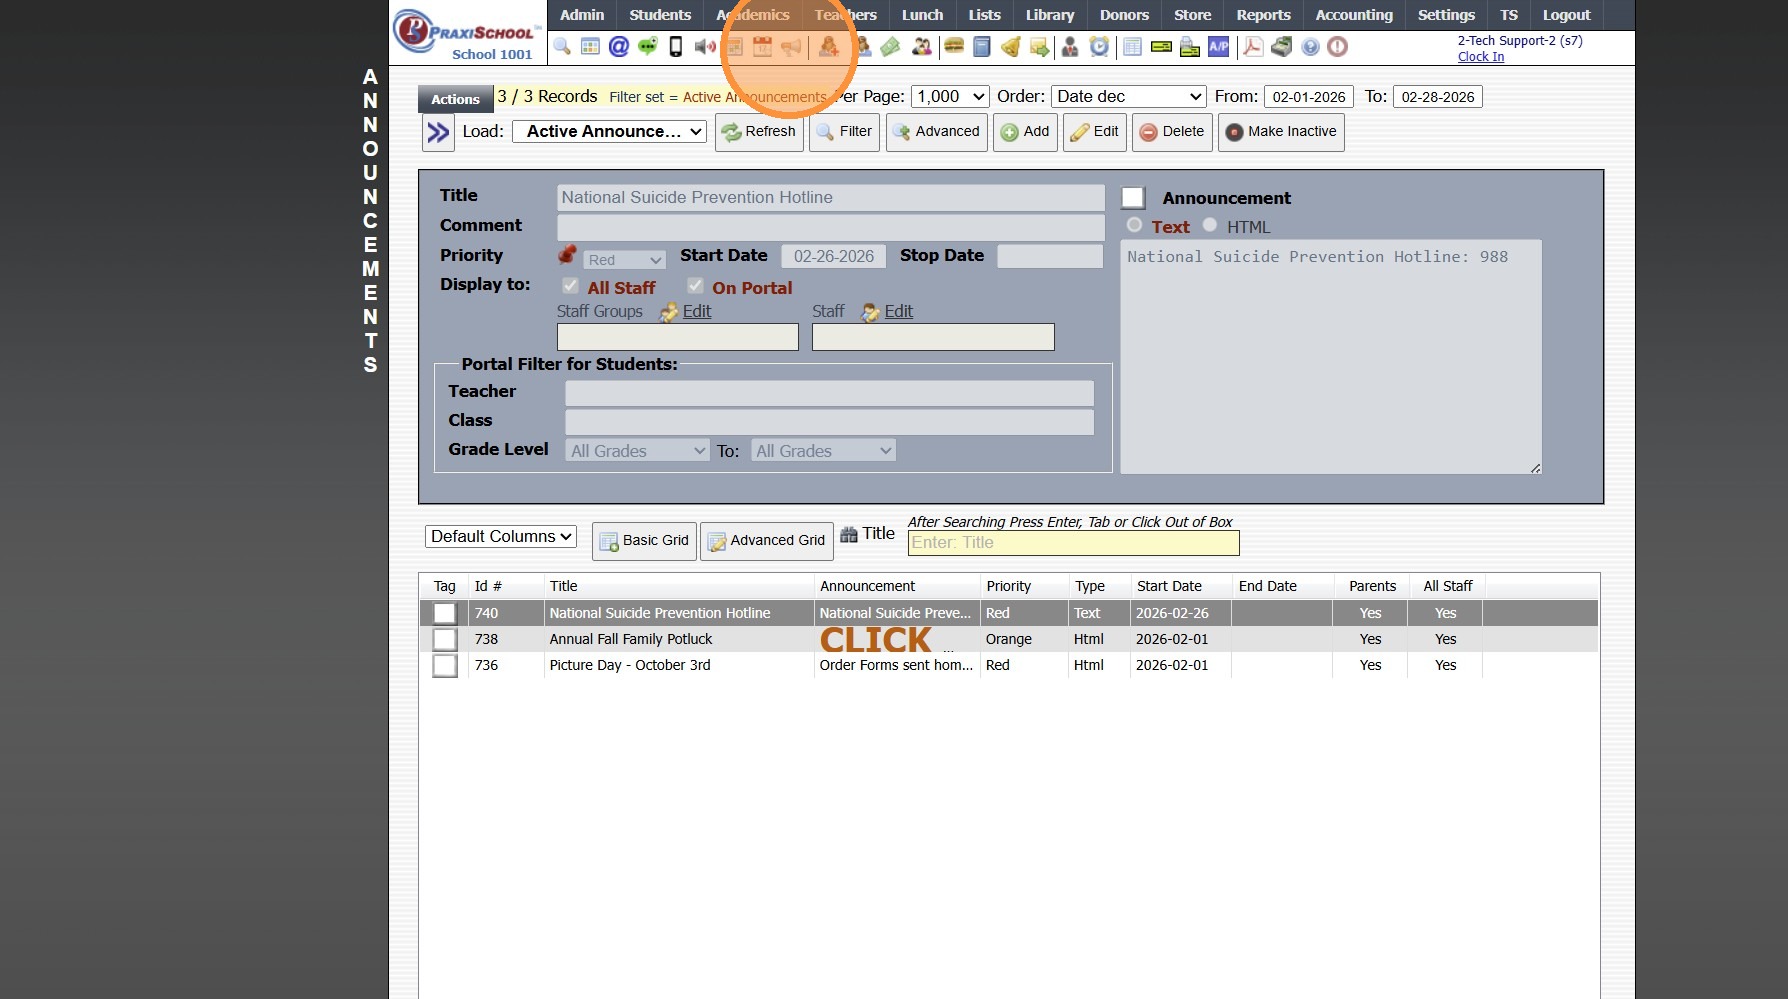The height and width of the screenshot is (999, 1788).
Task: Click the blue @ email icon
Action: [619, 47]
